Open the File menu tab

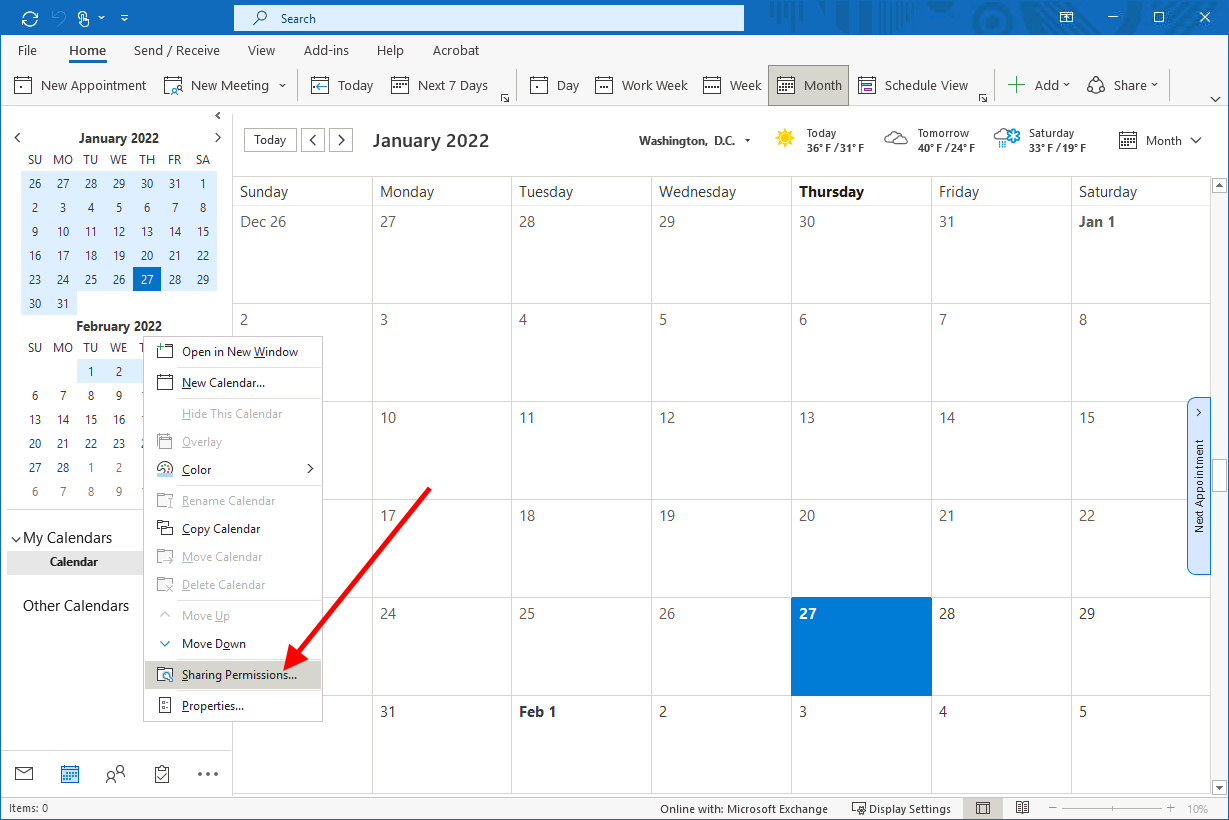[x=27, y=50]
